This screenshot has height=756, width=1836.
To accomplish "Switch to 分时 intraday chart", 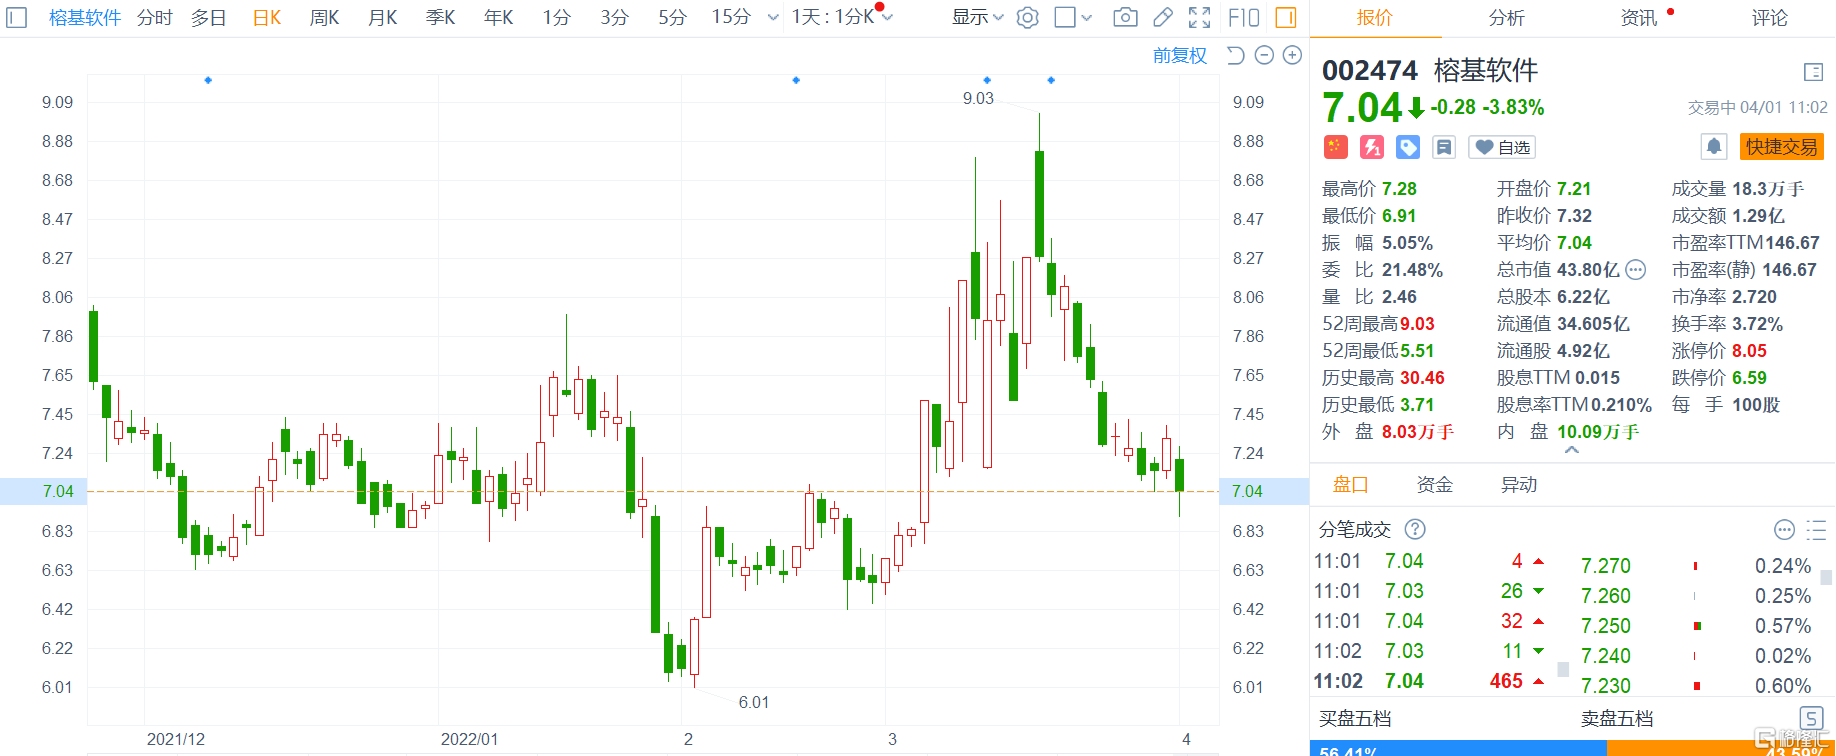I will click(155, 17).
